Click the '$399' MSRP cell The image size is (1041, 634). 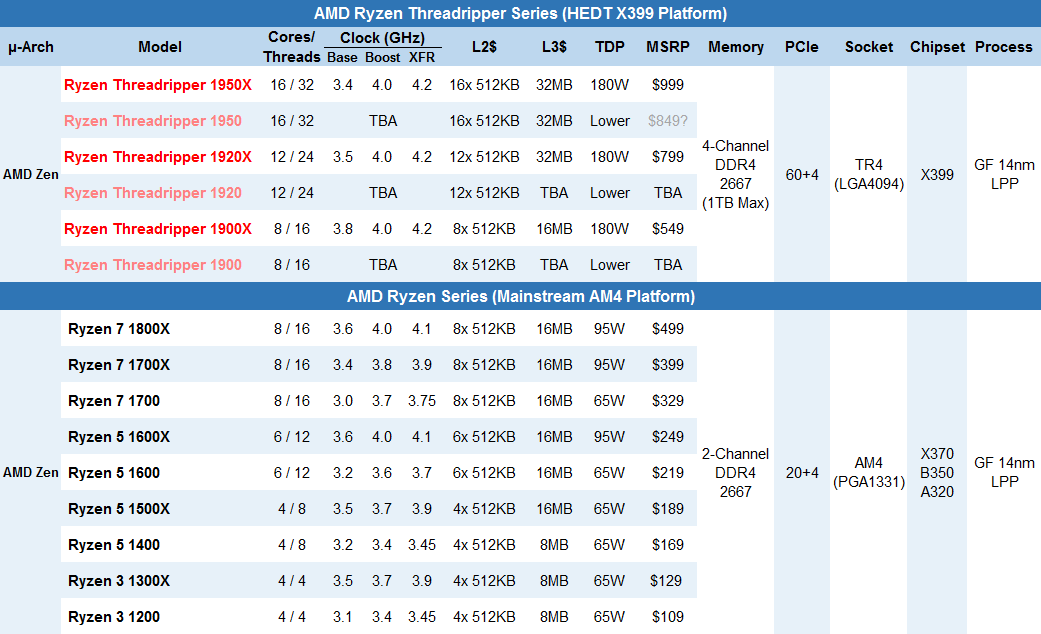[x=668, y=365]
